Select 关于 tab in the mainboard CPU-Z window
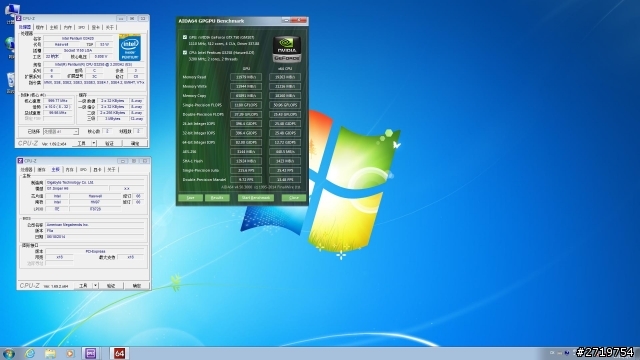Image resolution: width=640 pixels, height=360 pixels. 111,170
